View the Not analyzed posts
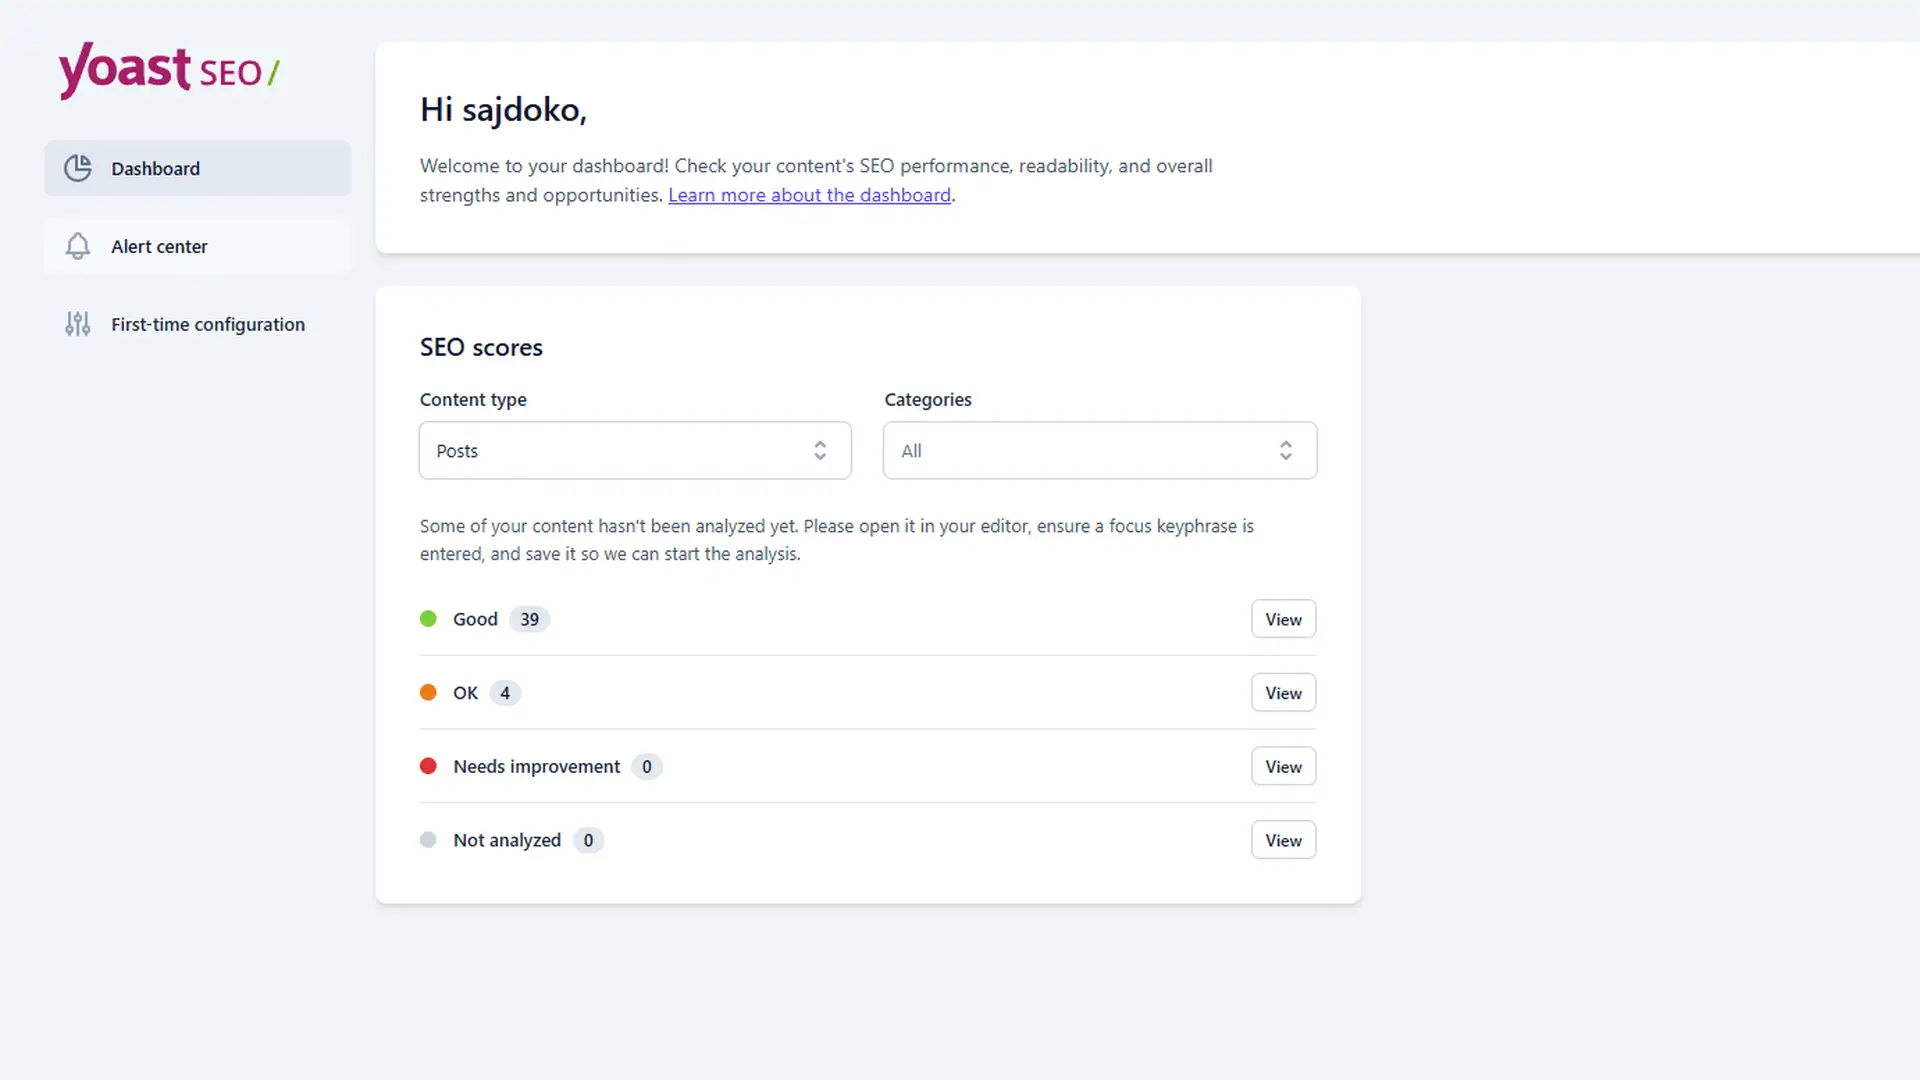1920x1080 pixels. (1282, 840)
